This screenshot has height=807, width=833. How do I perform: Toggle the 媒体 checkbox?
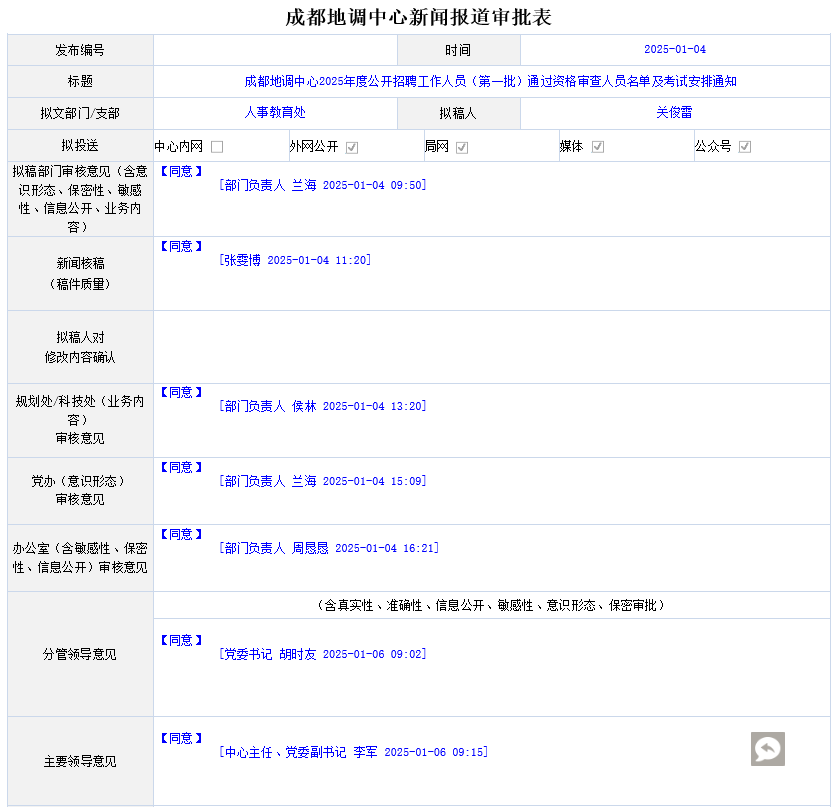(x=598, y=147)
